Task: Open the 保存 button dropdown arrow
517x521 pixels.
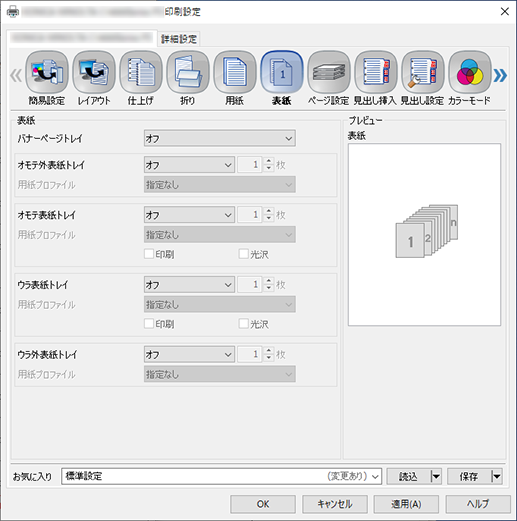Action: pyautogui.click(x=496, y=476)
